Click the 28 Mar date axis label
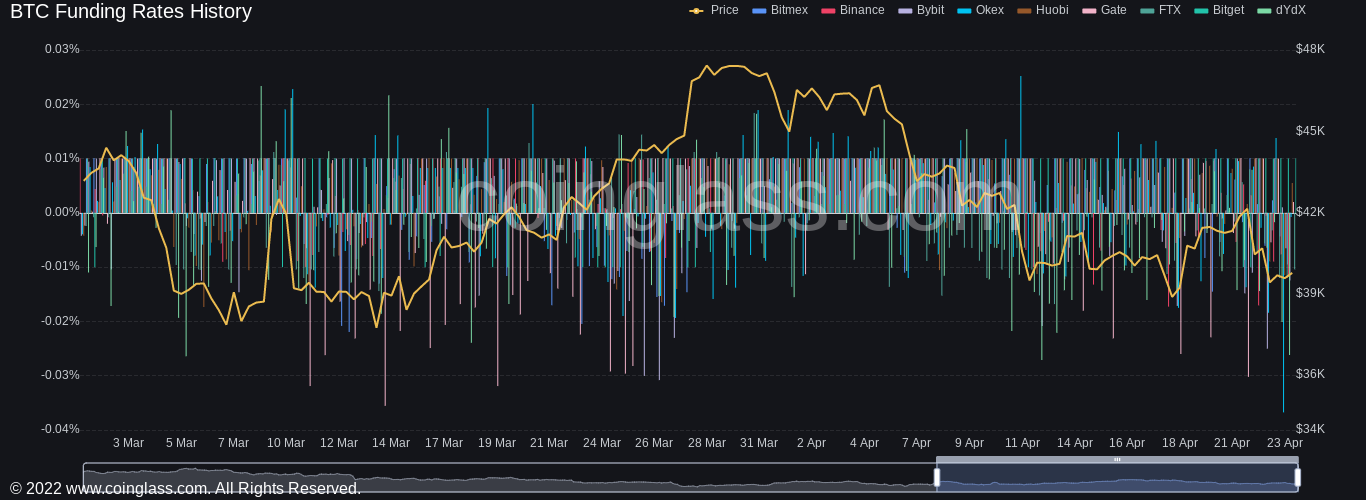The image size is (1366, 500). [707, 443]
